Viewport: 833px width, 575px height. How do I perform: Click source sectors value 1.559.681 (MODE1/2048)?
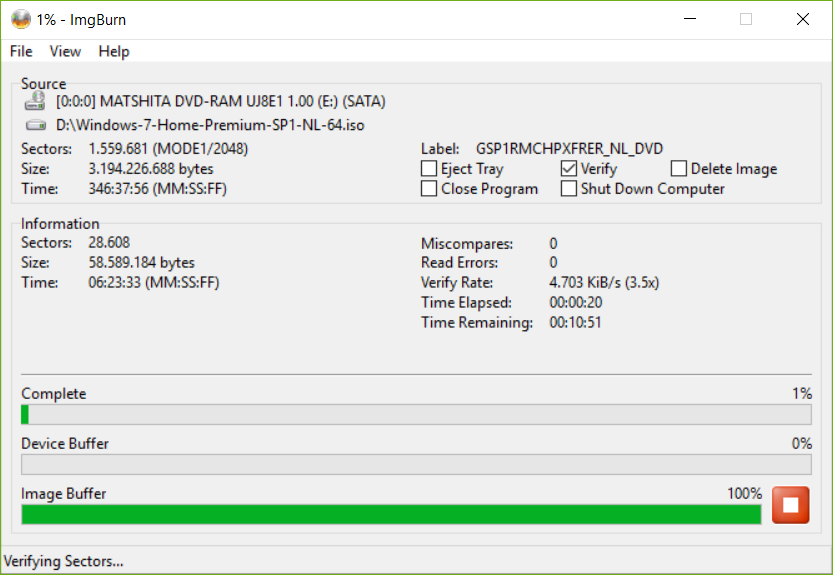point(168,148)
